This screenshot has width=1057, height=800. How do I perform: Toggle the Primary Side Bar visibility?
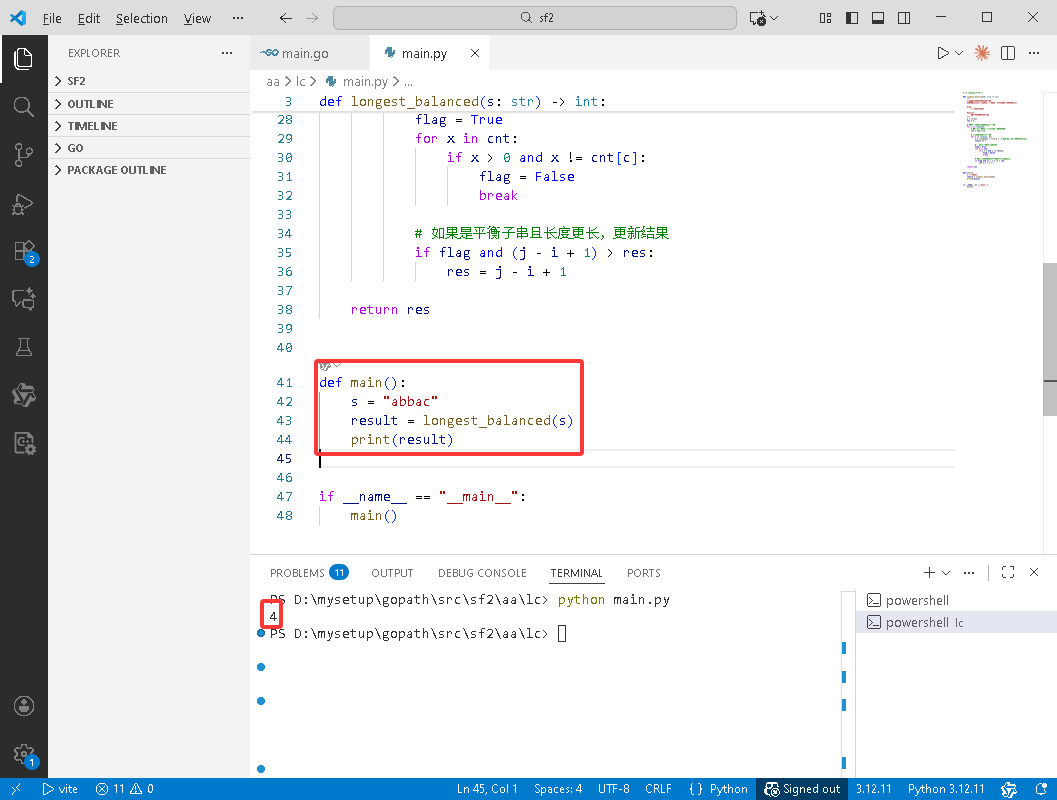(852, 18)
